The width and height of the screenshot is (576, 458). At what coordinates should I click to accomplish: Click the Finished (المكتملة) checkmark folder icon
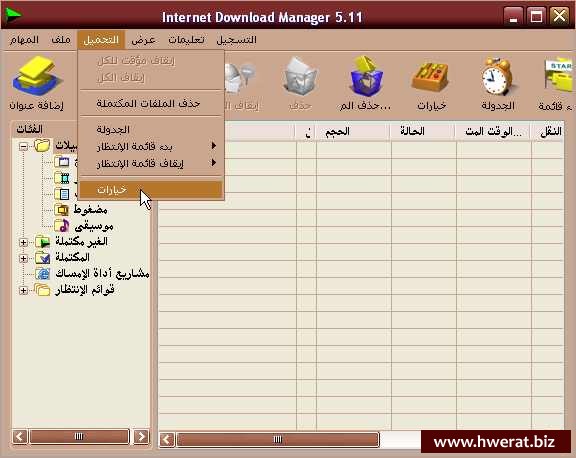43,257
